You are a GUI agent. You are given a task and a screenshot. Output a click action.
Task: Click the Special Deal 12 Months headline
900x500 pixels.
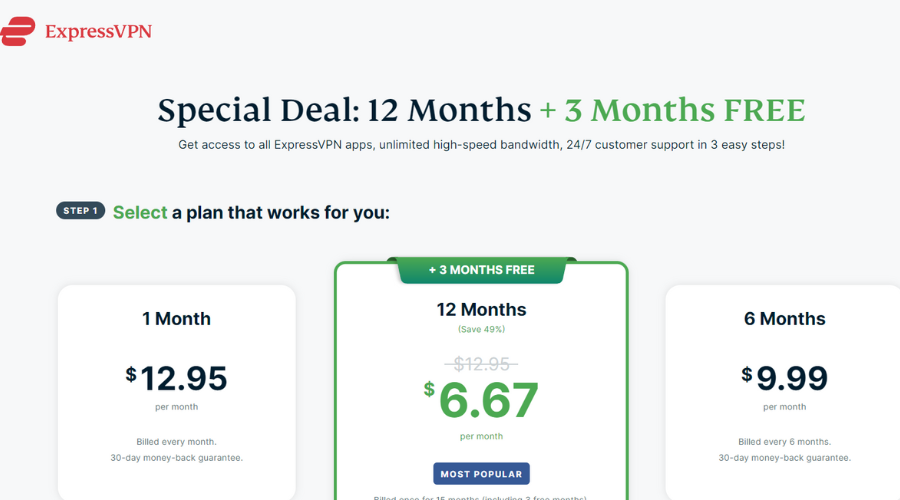click(x=344, y=110)
